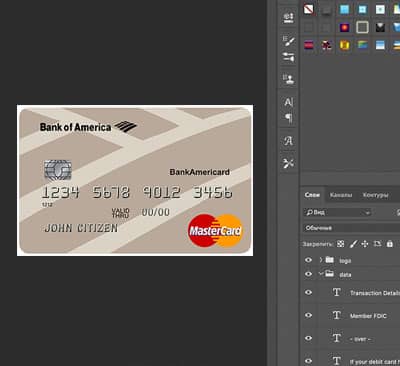The height and width of the screenshot is (366, 400).
Task: Expand the logo layer group
Action: click(x=321, y=260)
